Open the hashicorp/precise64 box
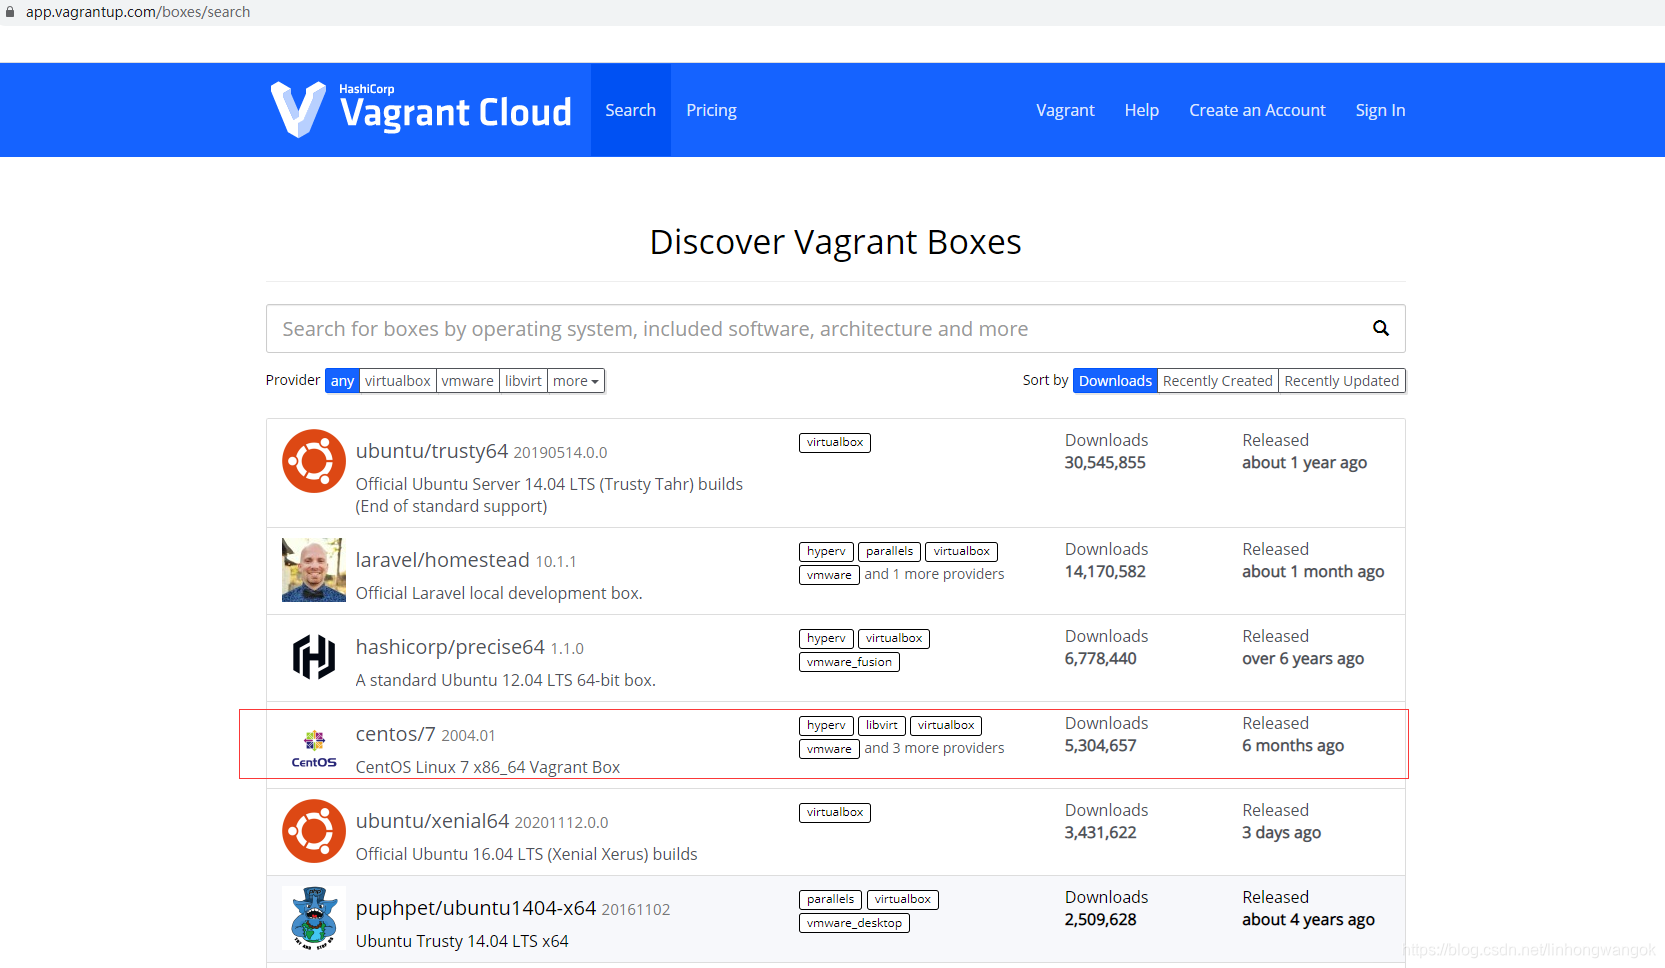This screenshot has height=968, width=1665. (x=450, y=647)
